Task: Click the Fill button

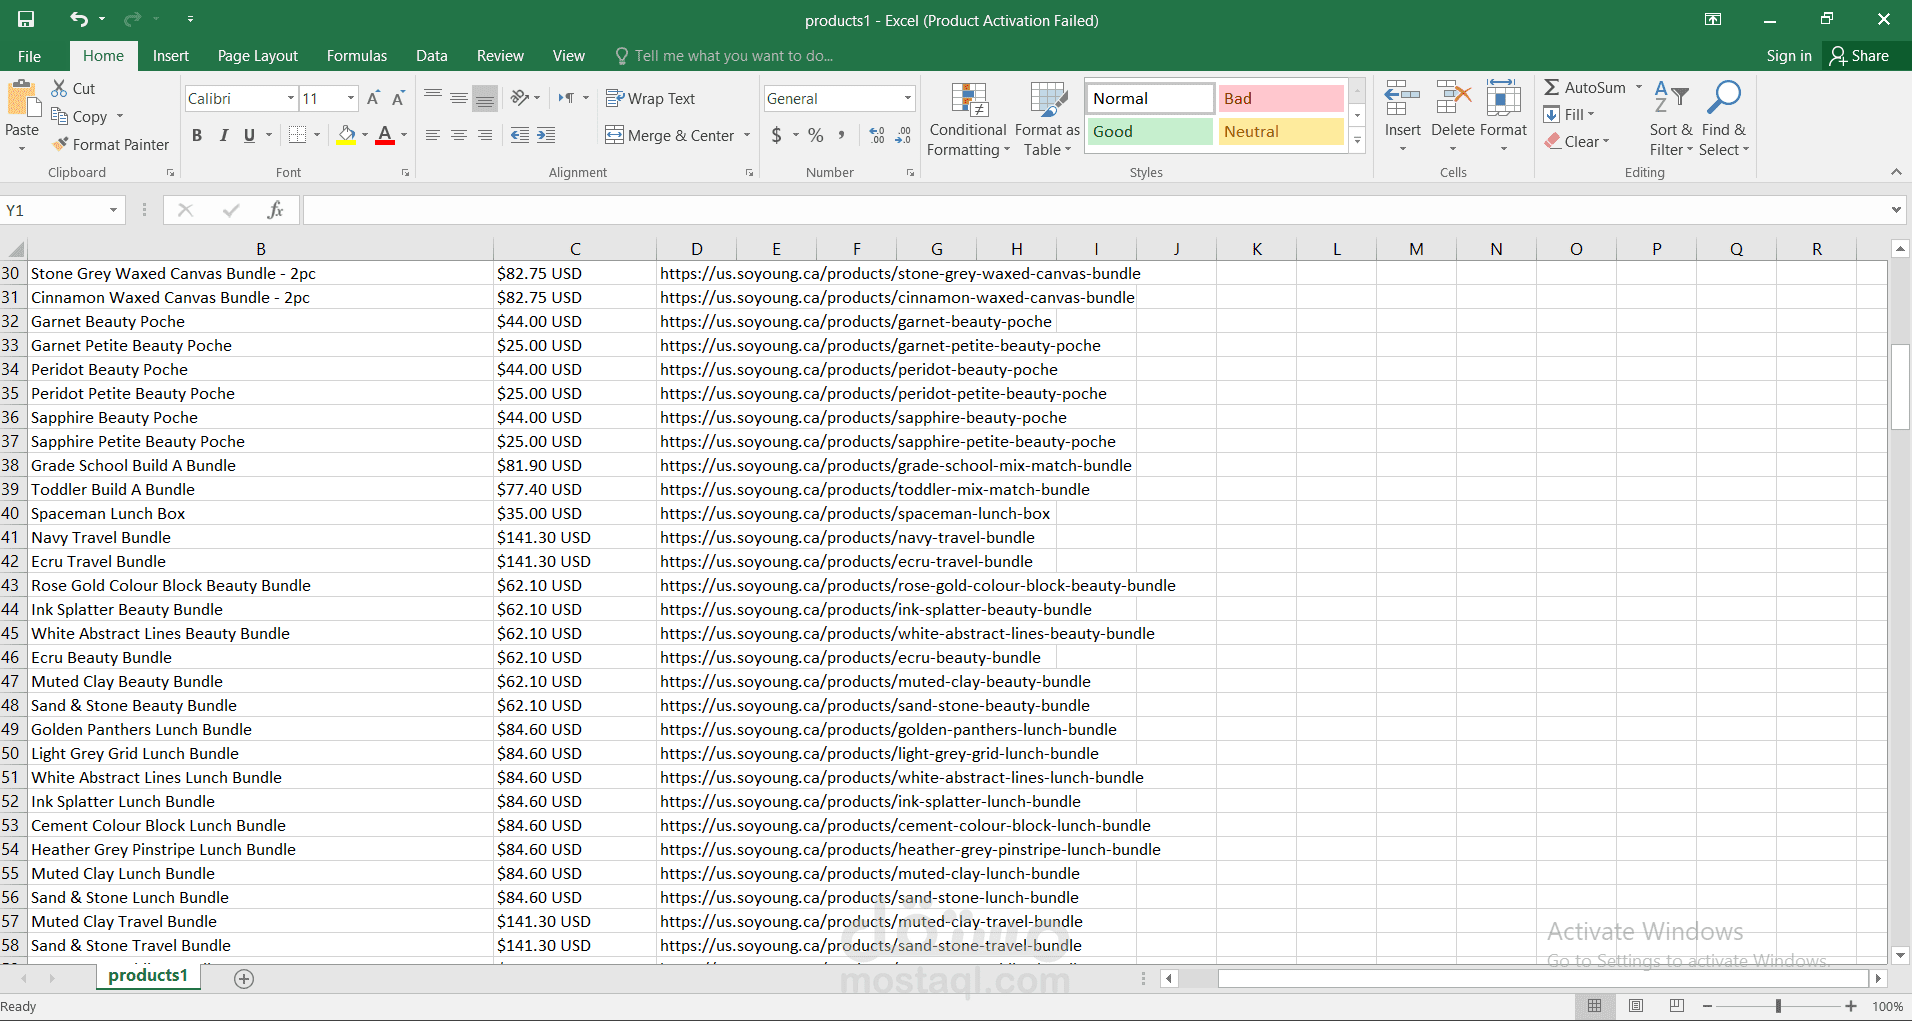Action: (x=1569, y=114)
